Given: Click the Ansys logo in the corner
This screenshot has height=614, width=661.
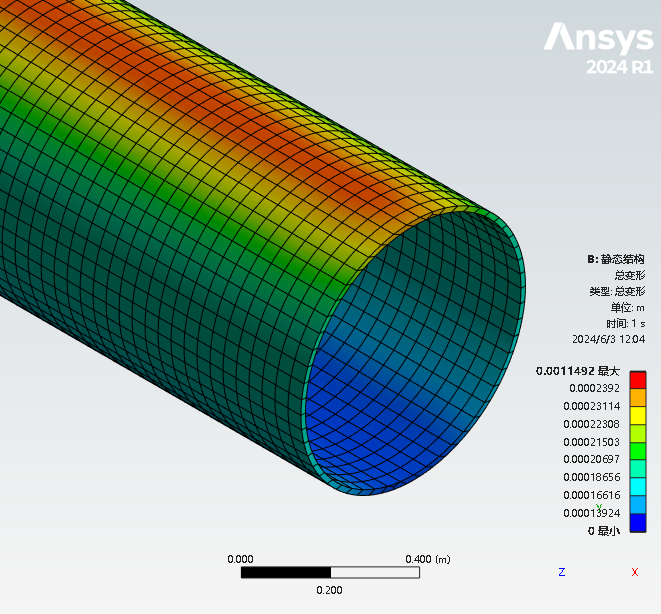Looking at the screenshot, I should [x=597, y=38].
